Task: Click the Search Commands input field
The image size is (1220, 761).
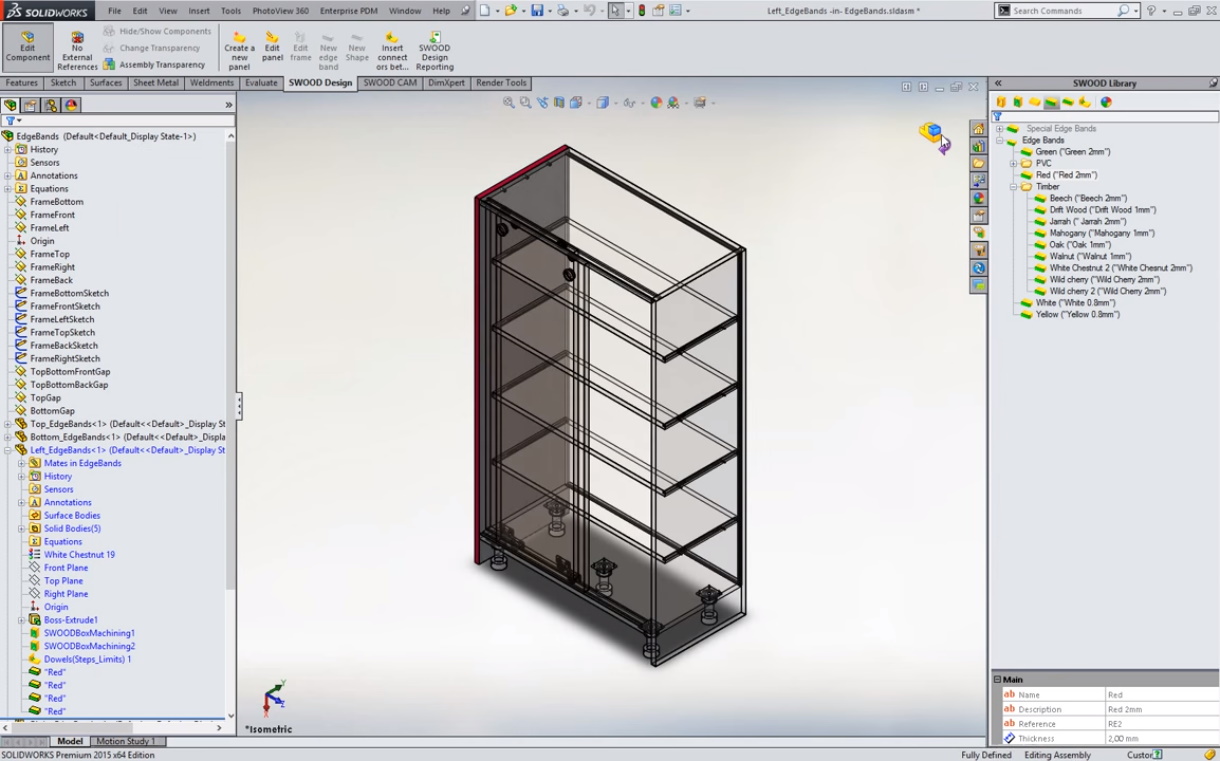Action: [x=1063, y=11]
